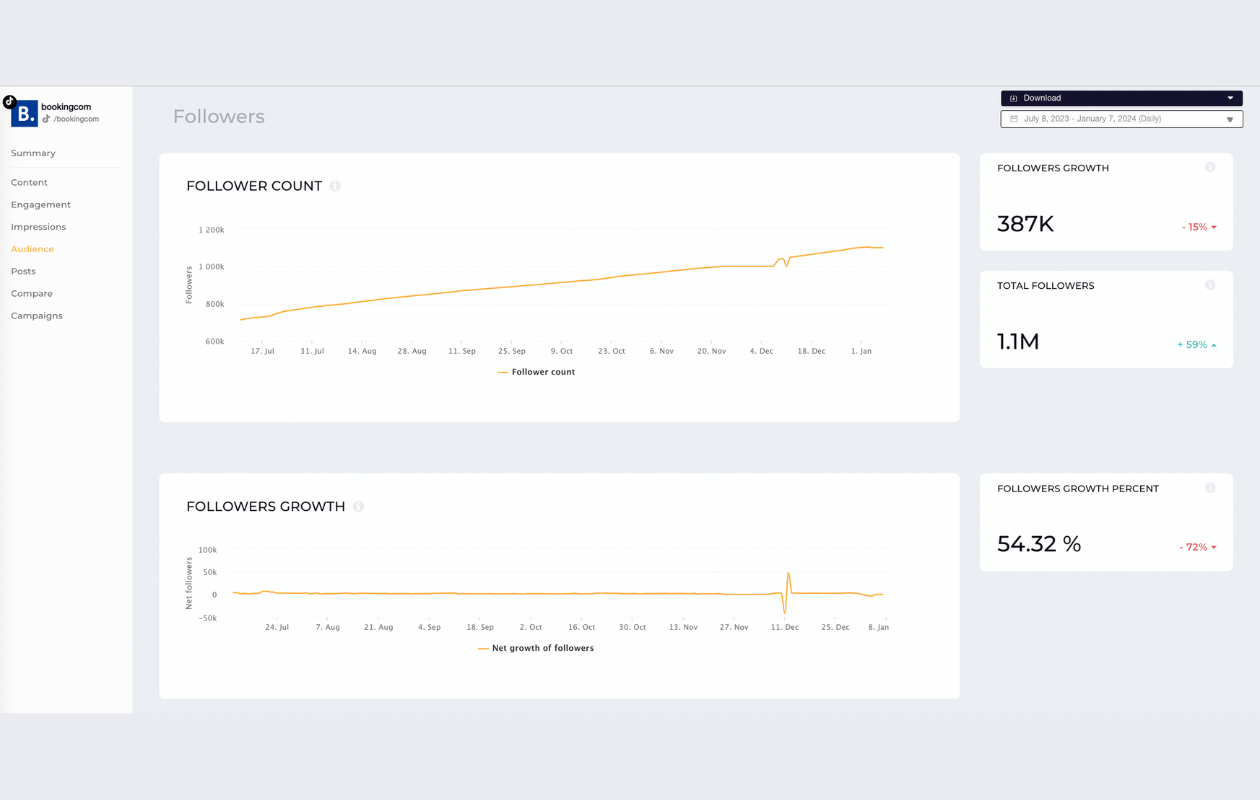The width and height of the screenshot is (1260, 800).
Task: Click the 4. Dec axis label
Action: (760, 351)
